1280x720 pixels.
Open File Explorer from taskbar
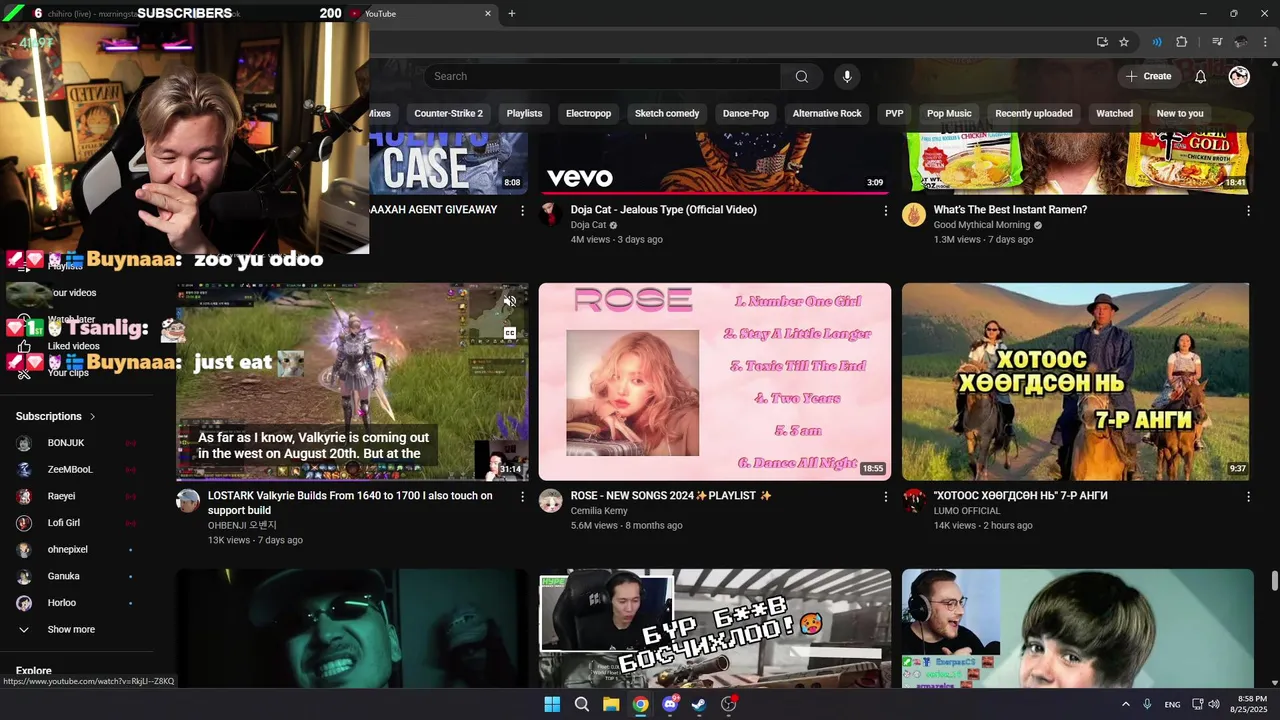click(x=611, y=704)
